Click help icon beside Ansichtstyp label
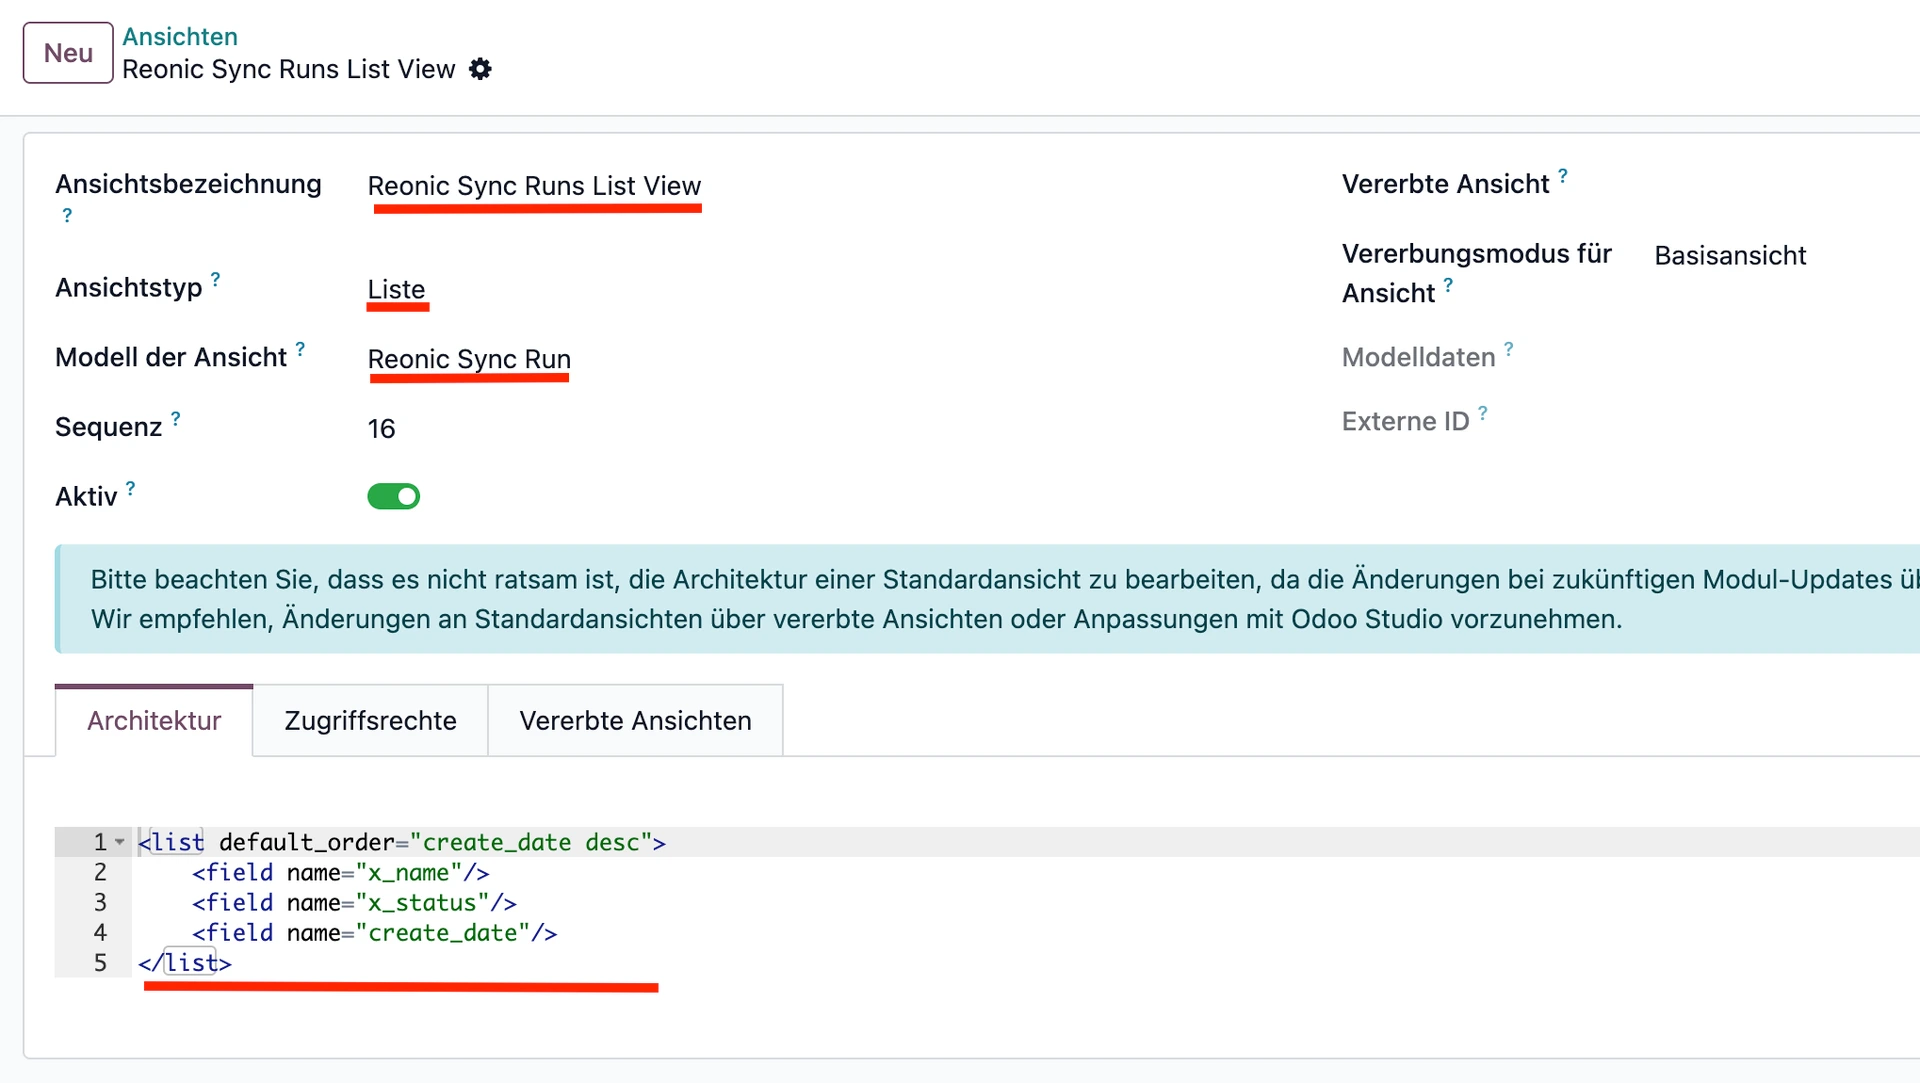1920x1083 pixels. point(215,279)
